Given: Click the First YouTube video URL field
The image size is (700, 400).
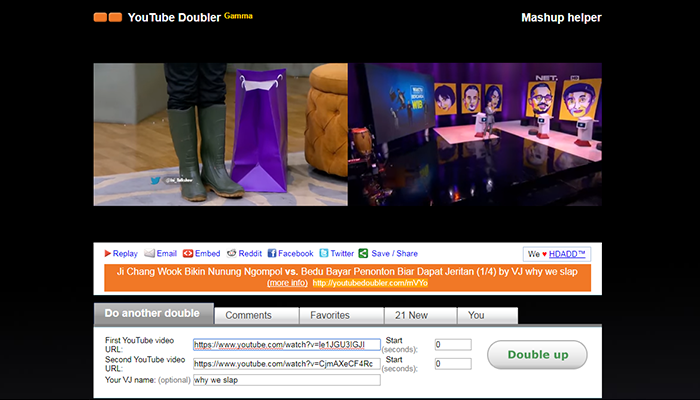Looking at the screenshot, I should 286,345.
